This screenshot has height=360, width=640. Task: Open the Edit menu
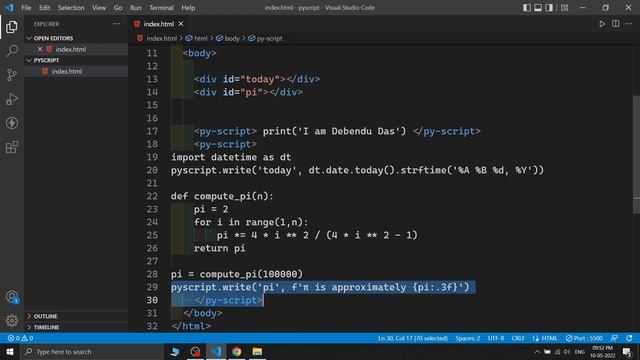(44, 8)
